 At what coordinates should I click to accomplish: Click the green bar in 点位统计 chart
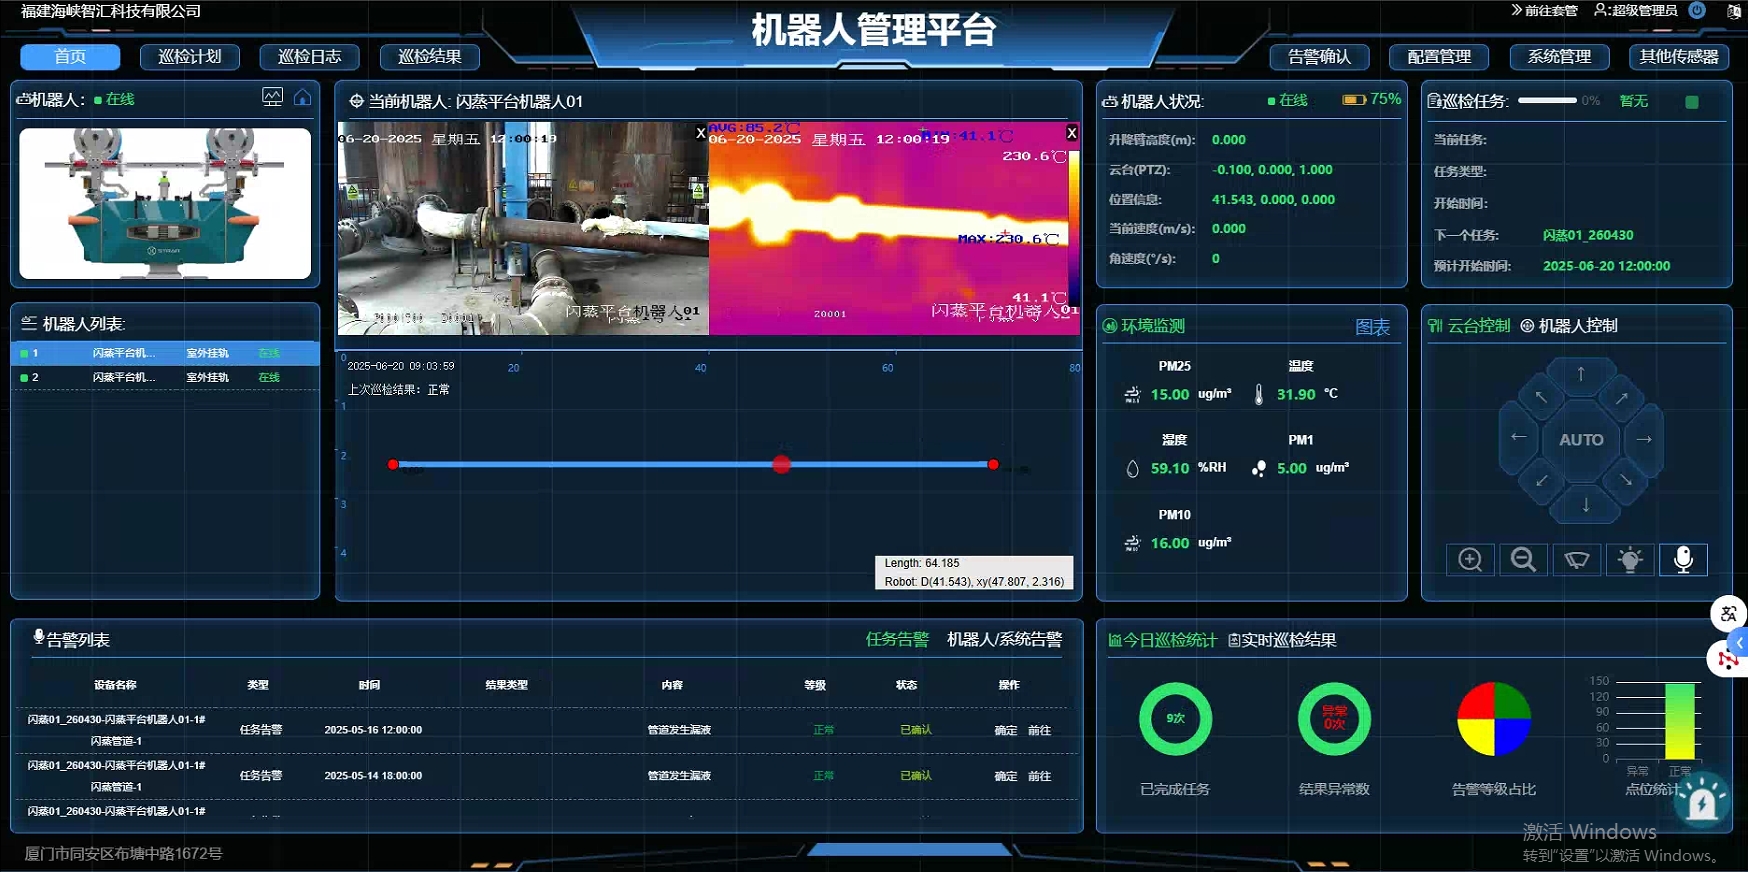click(x=1680, y=721)
